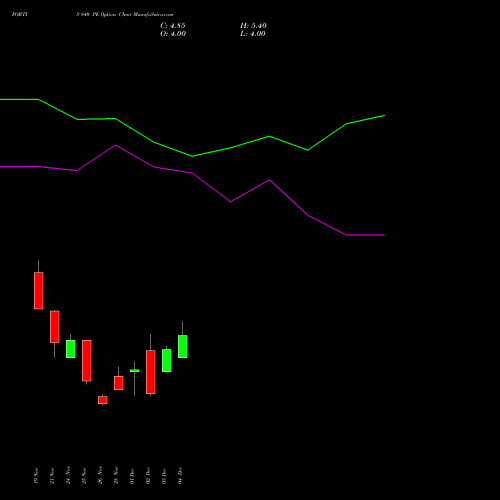Select the 19 Nov date label
Screen dimensions: 500x500
pyautogui.click(x=36, y=476)
